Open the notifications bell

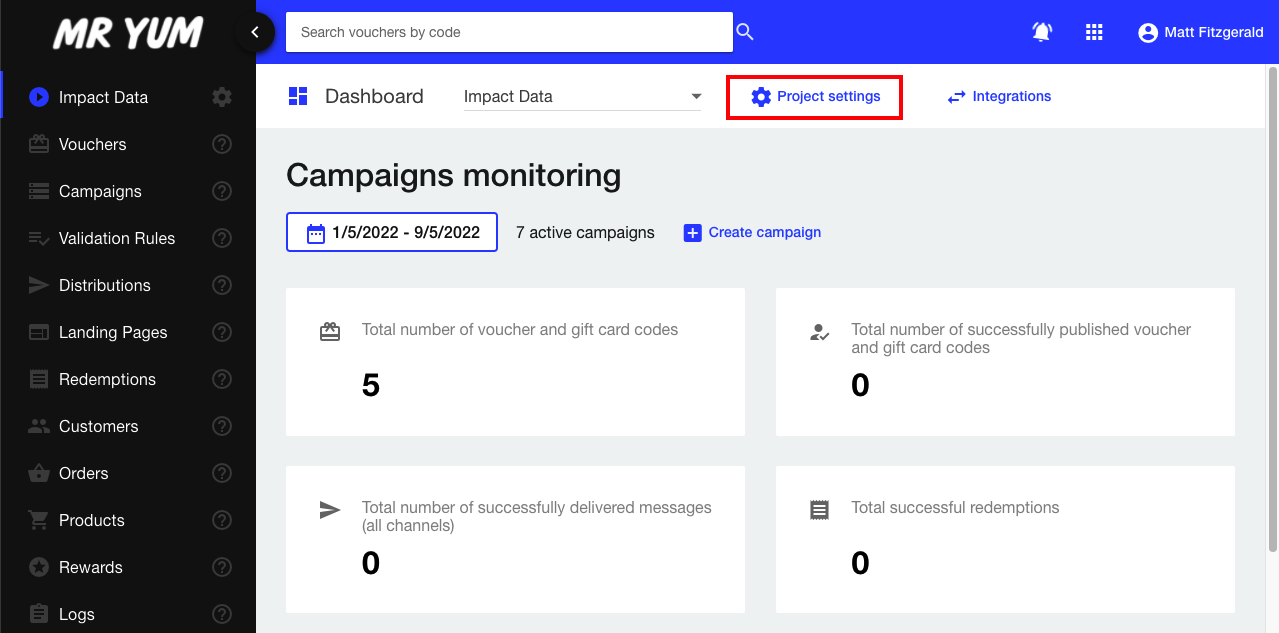[1042, 32]
